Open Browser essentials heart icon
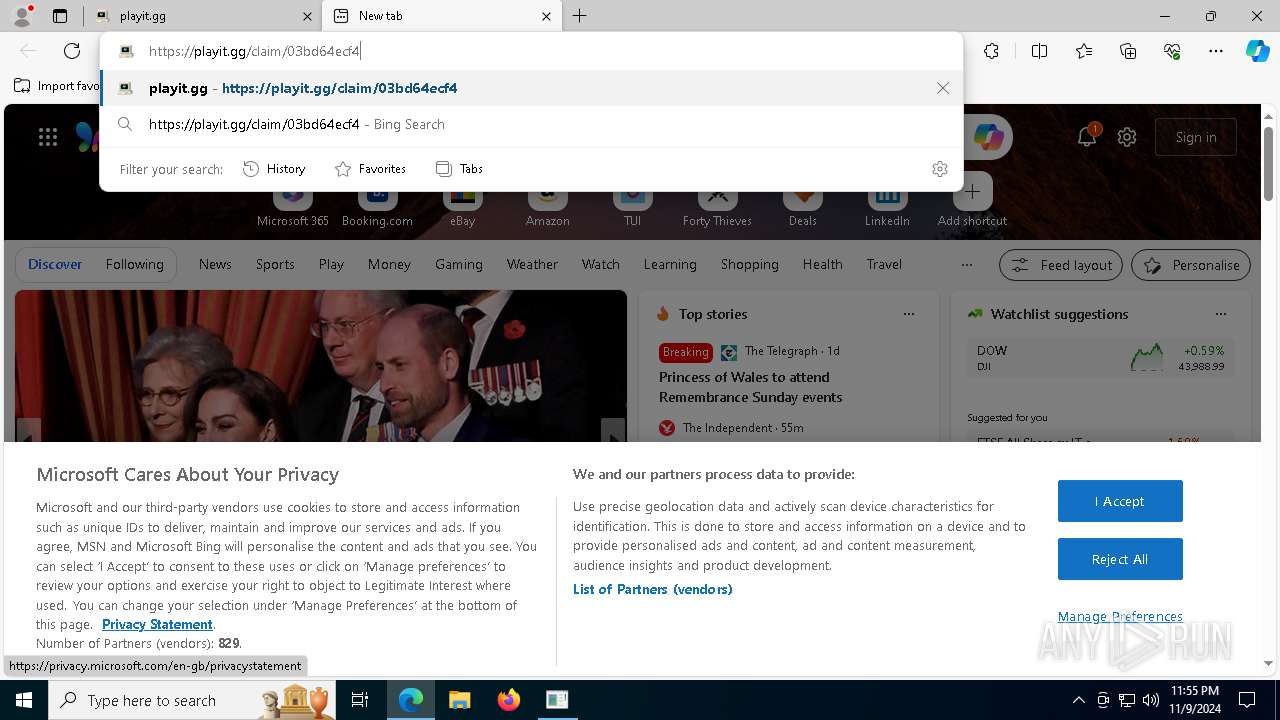This screenshot has height=720, width=1280. point(1172,51)
